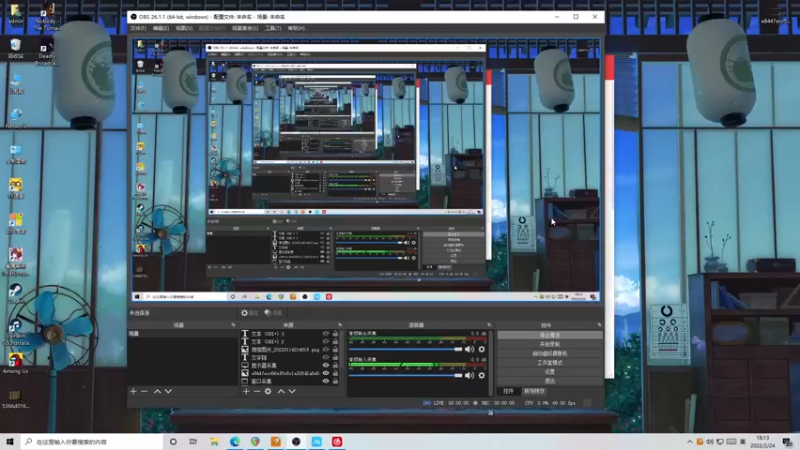This screenshot has height=450, width=800.
Task: Adjust the audio input capture volume slider
Action: click(405, 376)
